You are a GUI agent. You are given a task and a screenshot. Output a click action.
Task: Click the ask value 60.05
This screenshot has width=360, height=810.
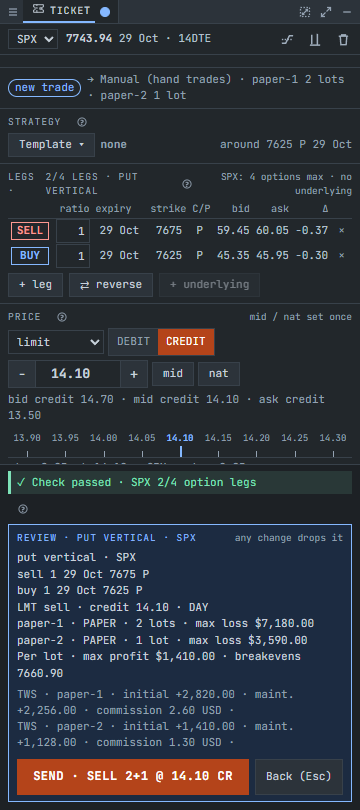[272, 230]
